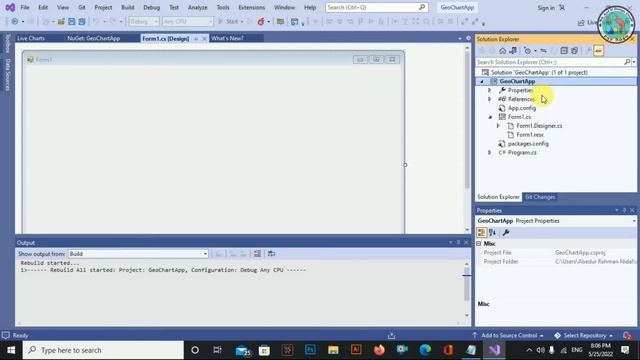Click the Windows Start button
The width and height of the screenshot is (640, 360).
[11, 350]
